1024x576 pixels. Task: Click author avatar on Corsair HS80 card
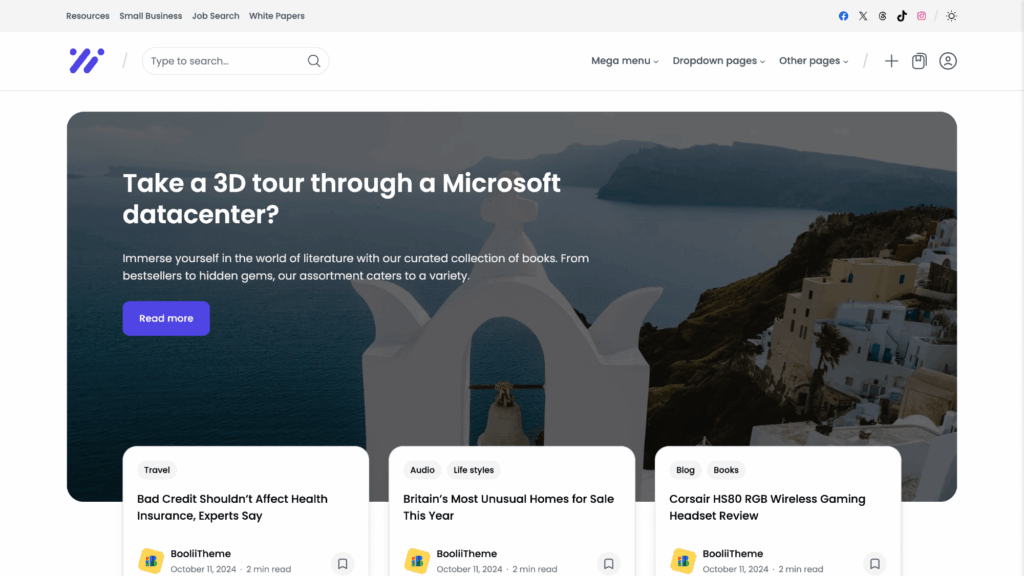pos(683,560)
